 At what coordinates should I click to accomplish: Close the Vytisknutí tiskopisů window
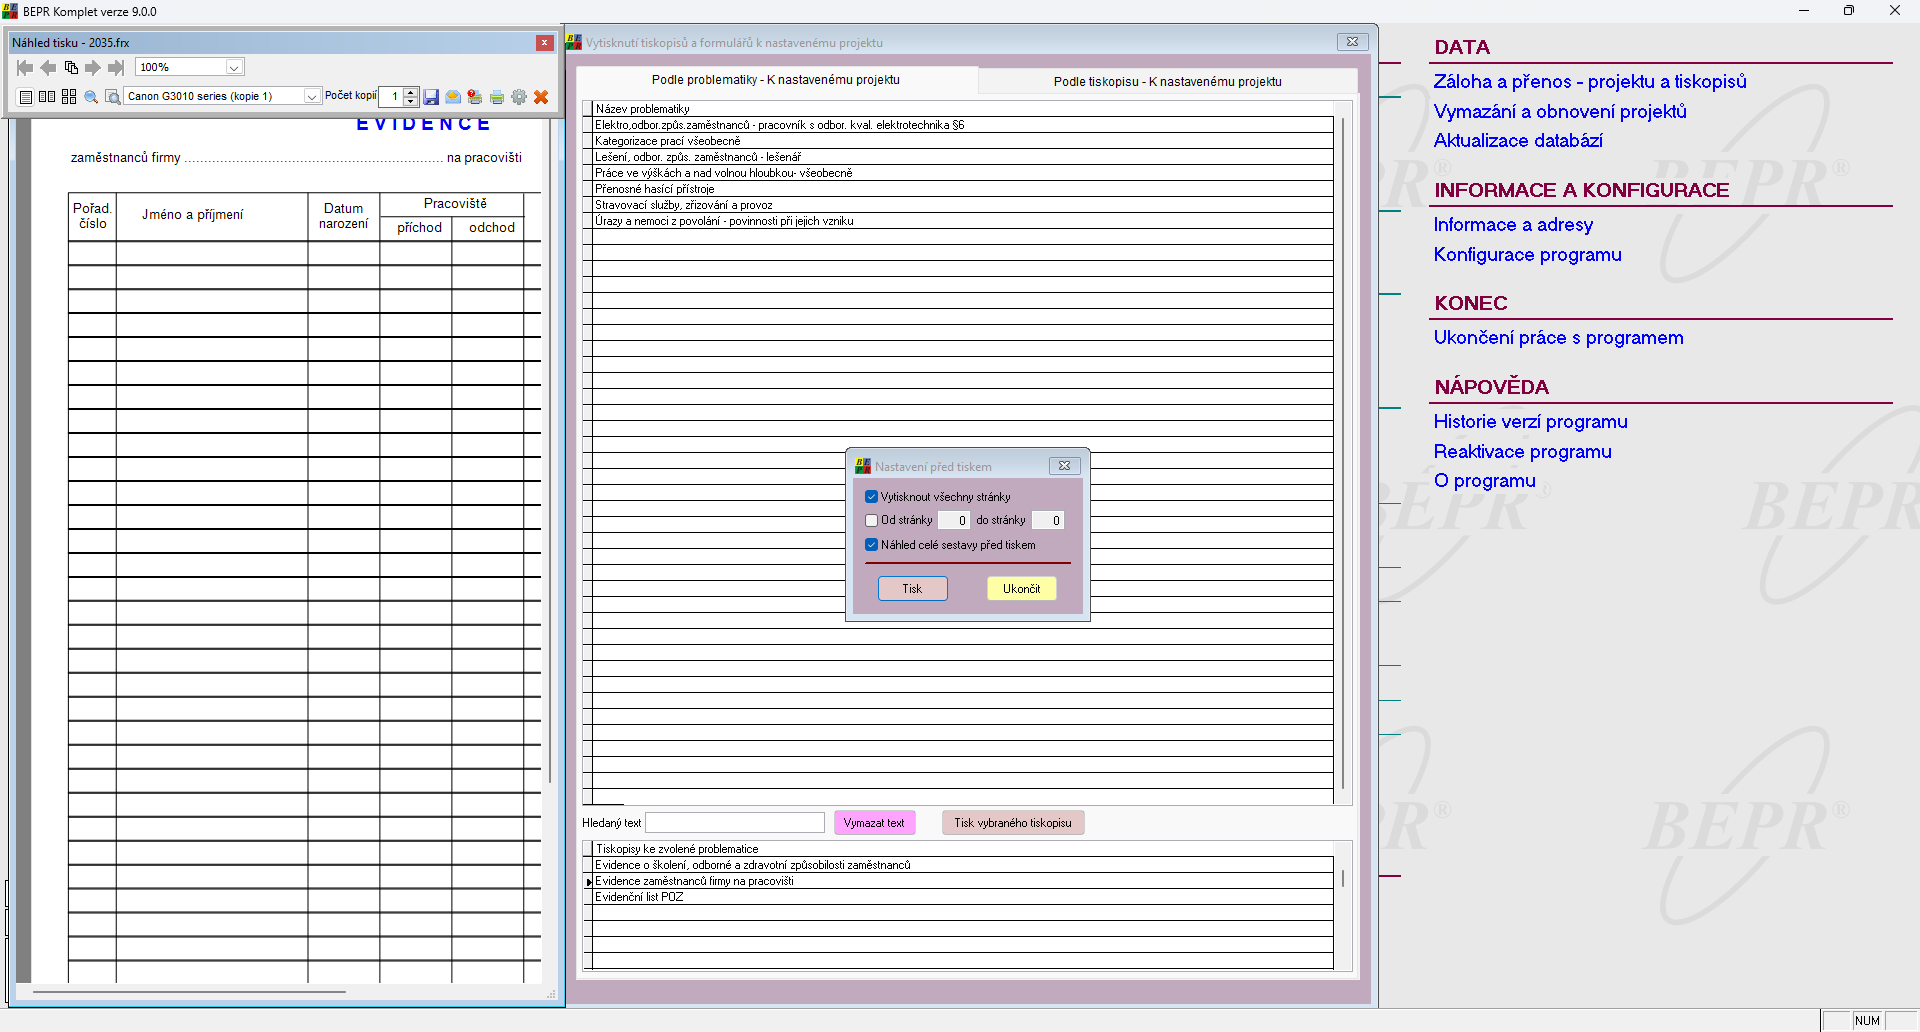1352,42
